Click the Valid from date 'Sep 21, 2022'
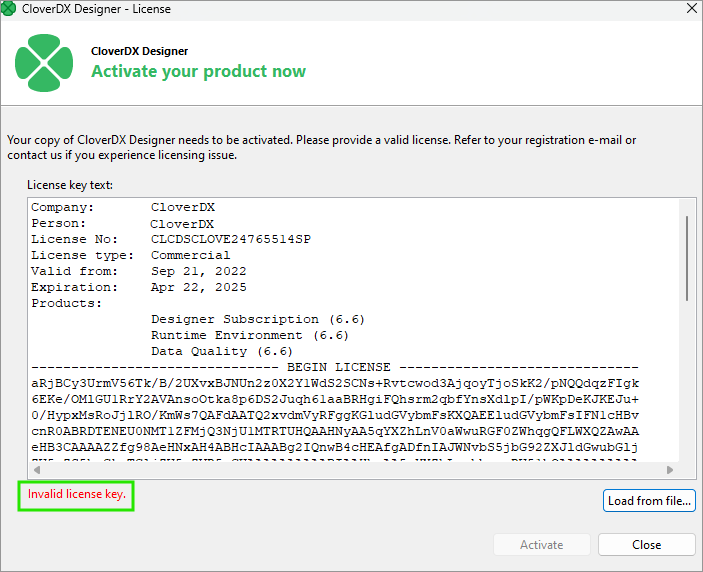 click(x=199, y=272)
